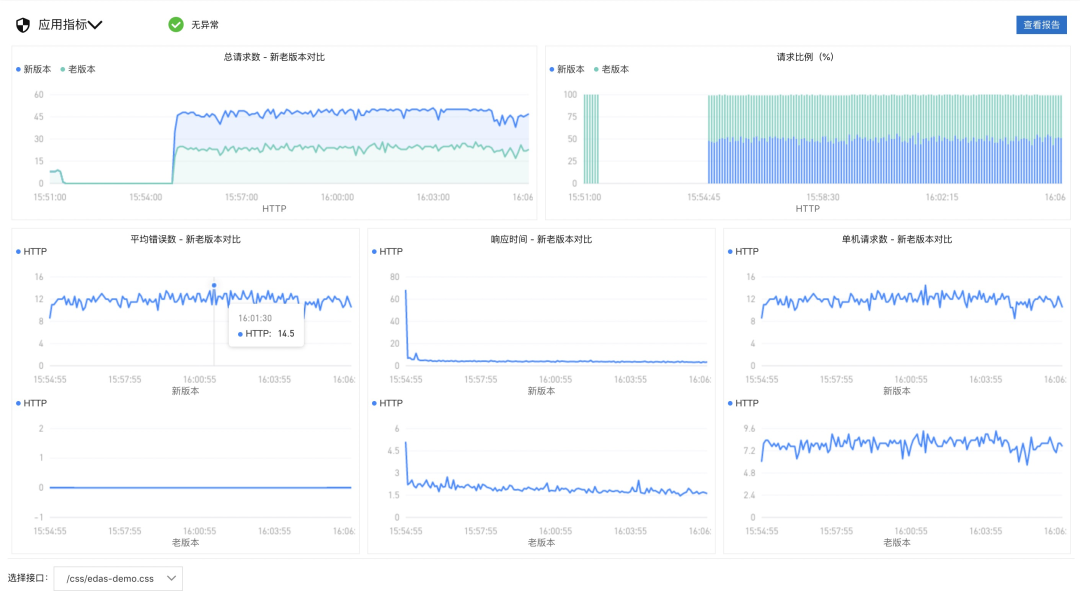The height and width of the screenshot is (599, 1080).
Task: Click the shield icon beside 应用指标
Action: click(x=23, y=25)
